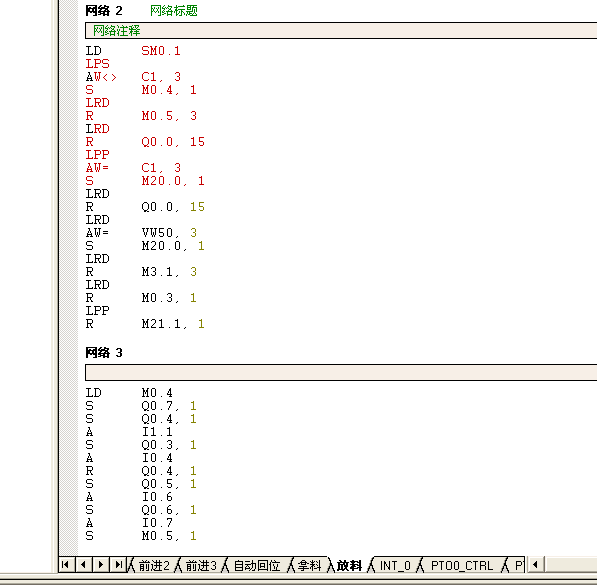Viewport: 597px width, 586px height.
Task: Click the red M20.0, 1 operand
Action: pos(173,180)
